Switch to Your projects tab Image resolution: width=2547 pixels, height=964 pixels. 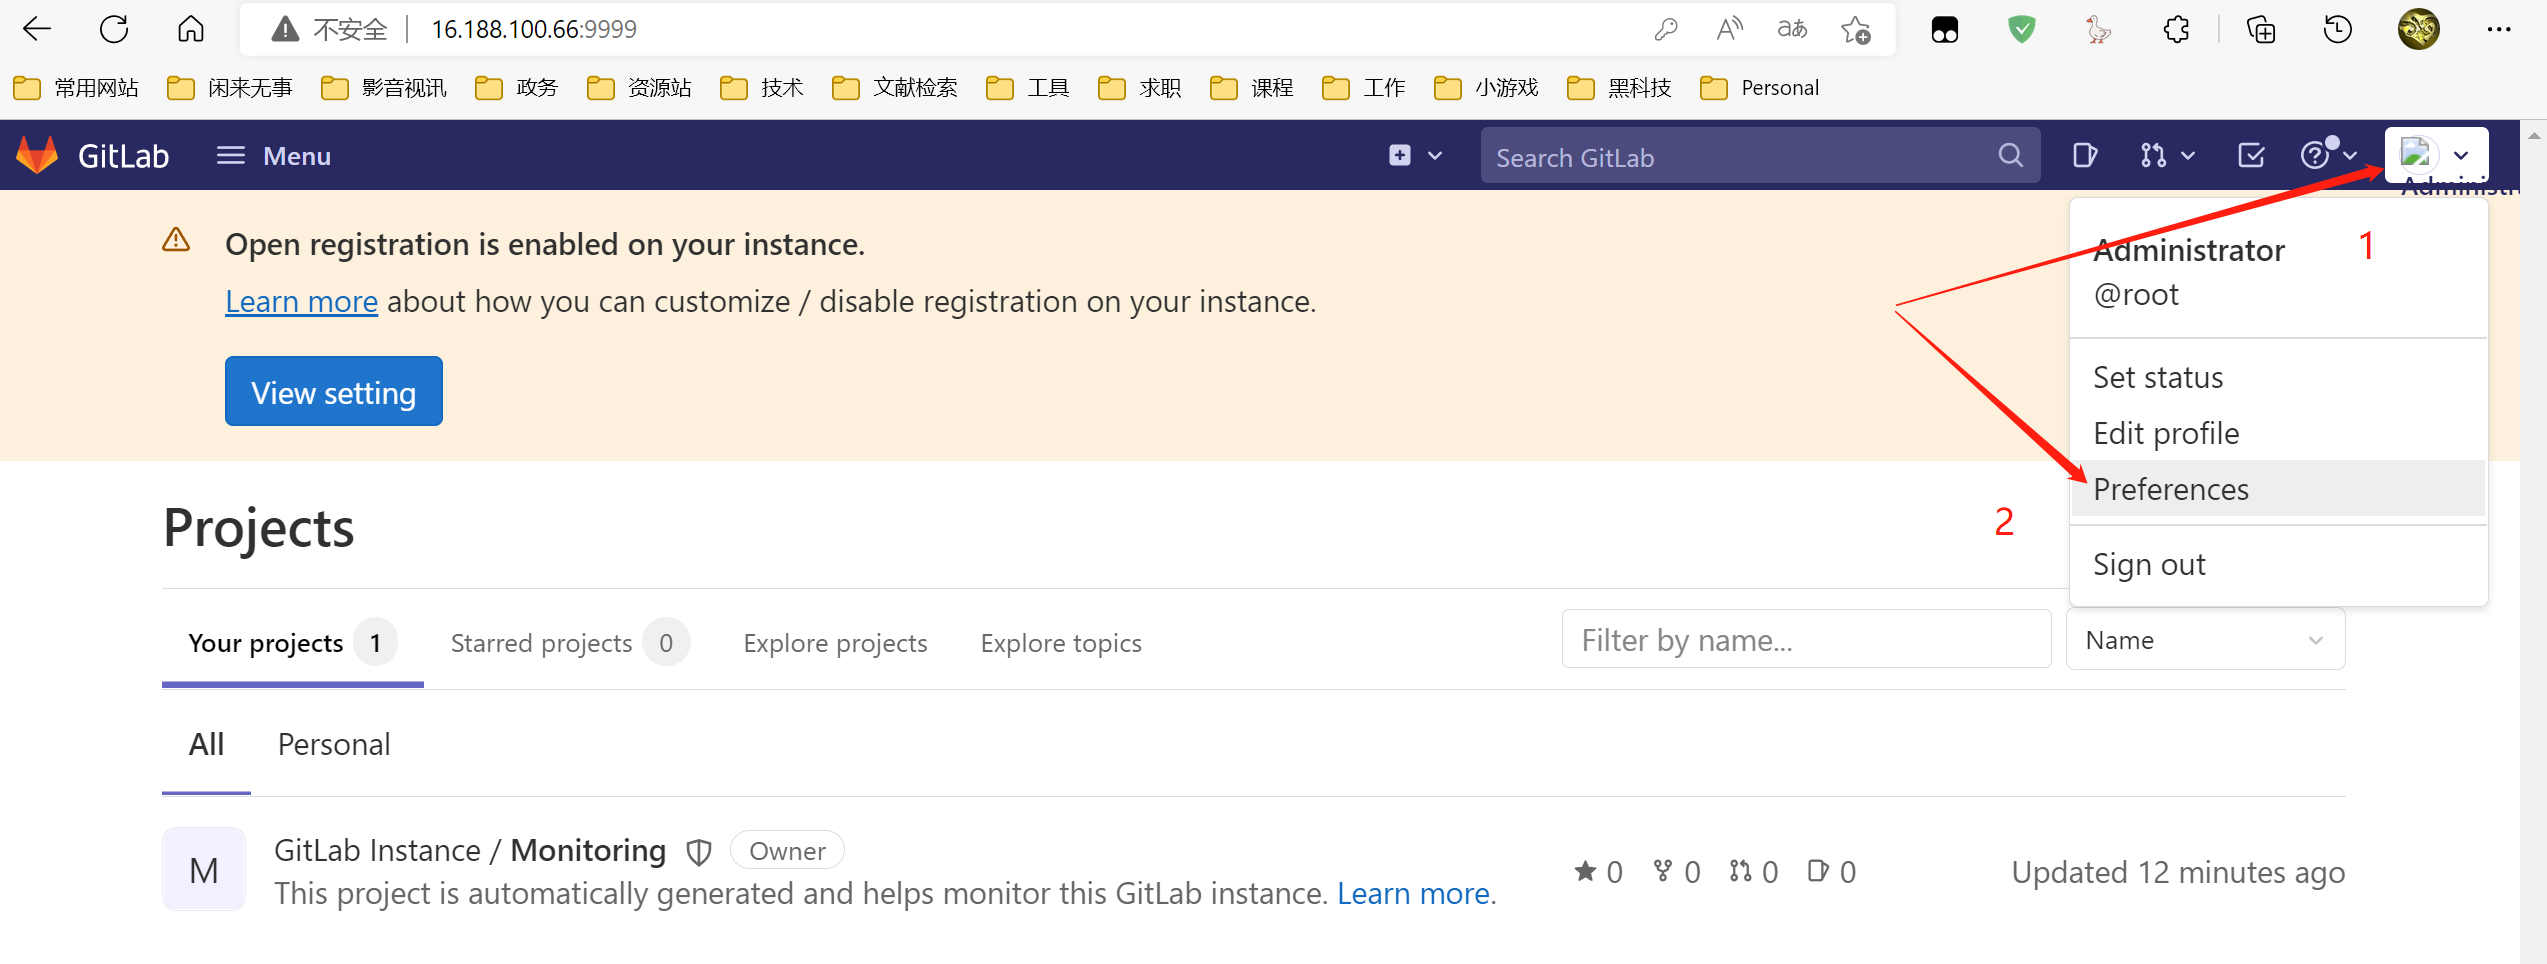[x=292, y=642]
